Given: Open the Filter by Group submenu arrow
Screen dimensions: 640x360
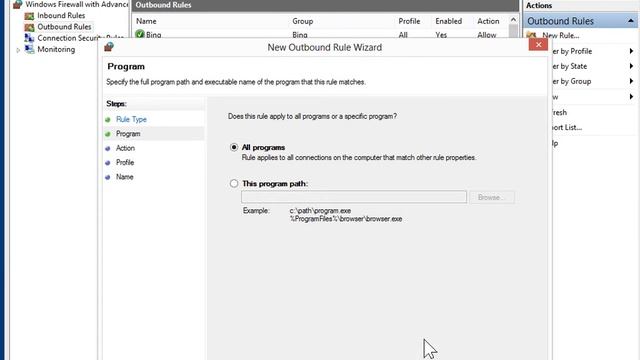Looking at the screenshot, I should point(631,81).
